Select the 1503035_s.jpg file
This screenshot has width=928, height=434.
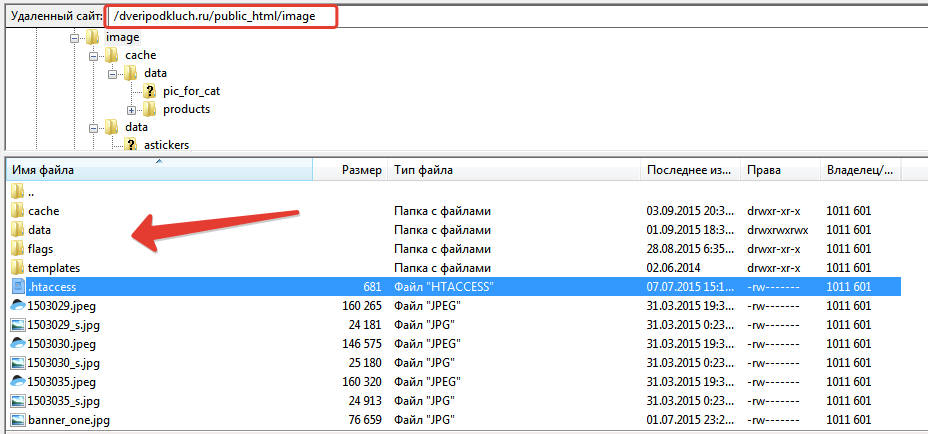tap(453, 400)
